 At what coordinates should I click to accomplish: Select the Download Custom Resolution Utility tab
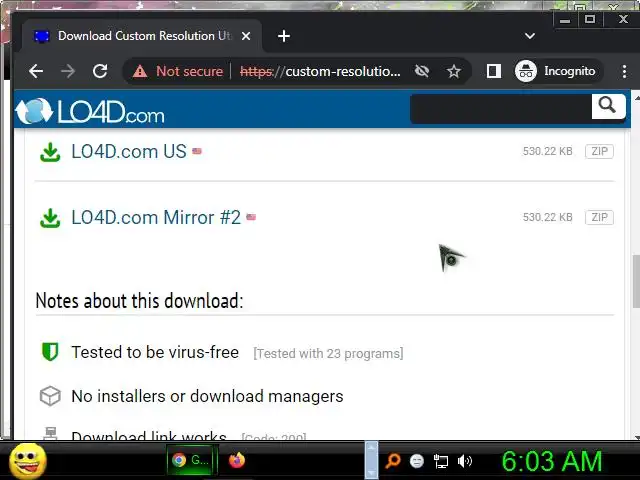click(x=142, y=36)
